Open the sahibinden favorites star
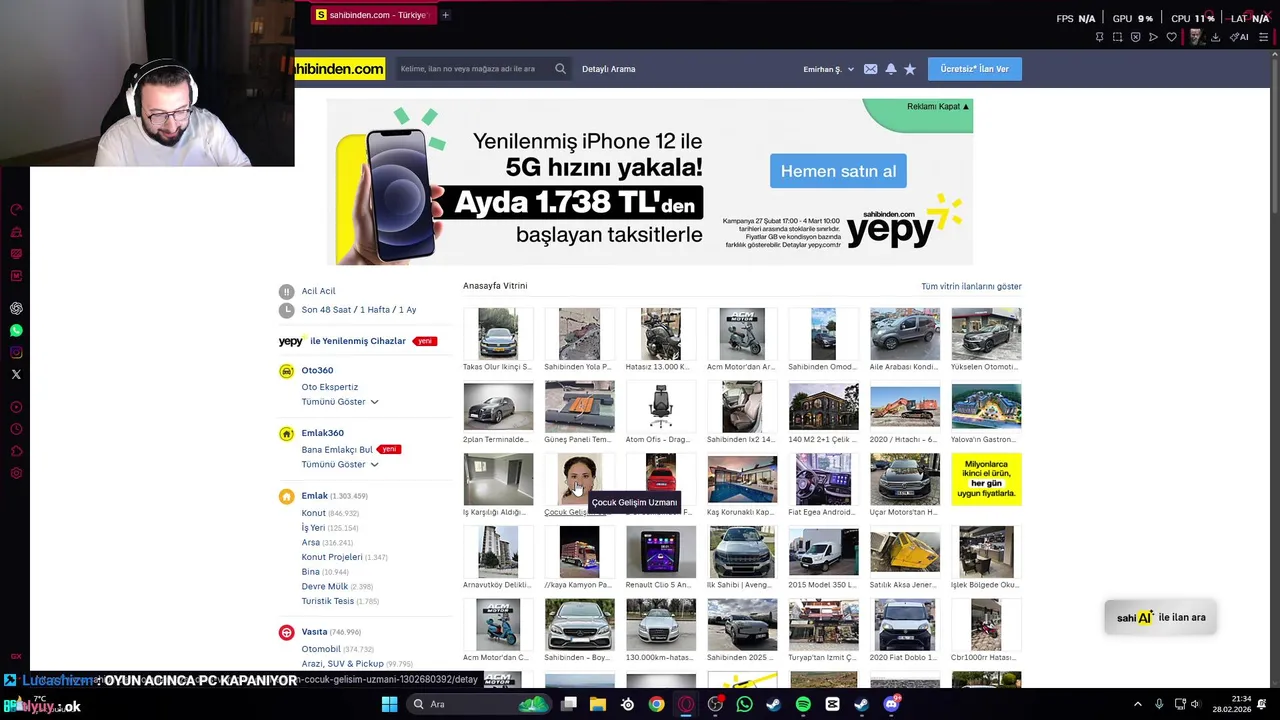The image size is (1280, 720). (909, 69)
